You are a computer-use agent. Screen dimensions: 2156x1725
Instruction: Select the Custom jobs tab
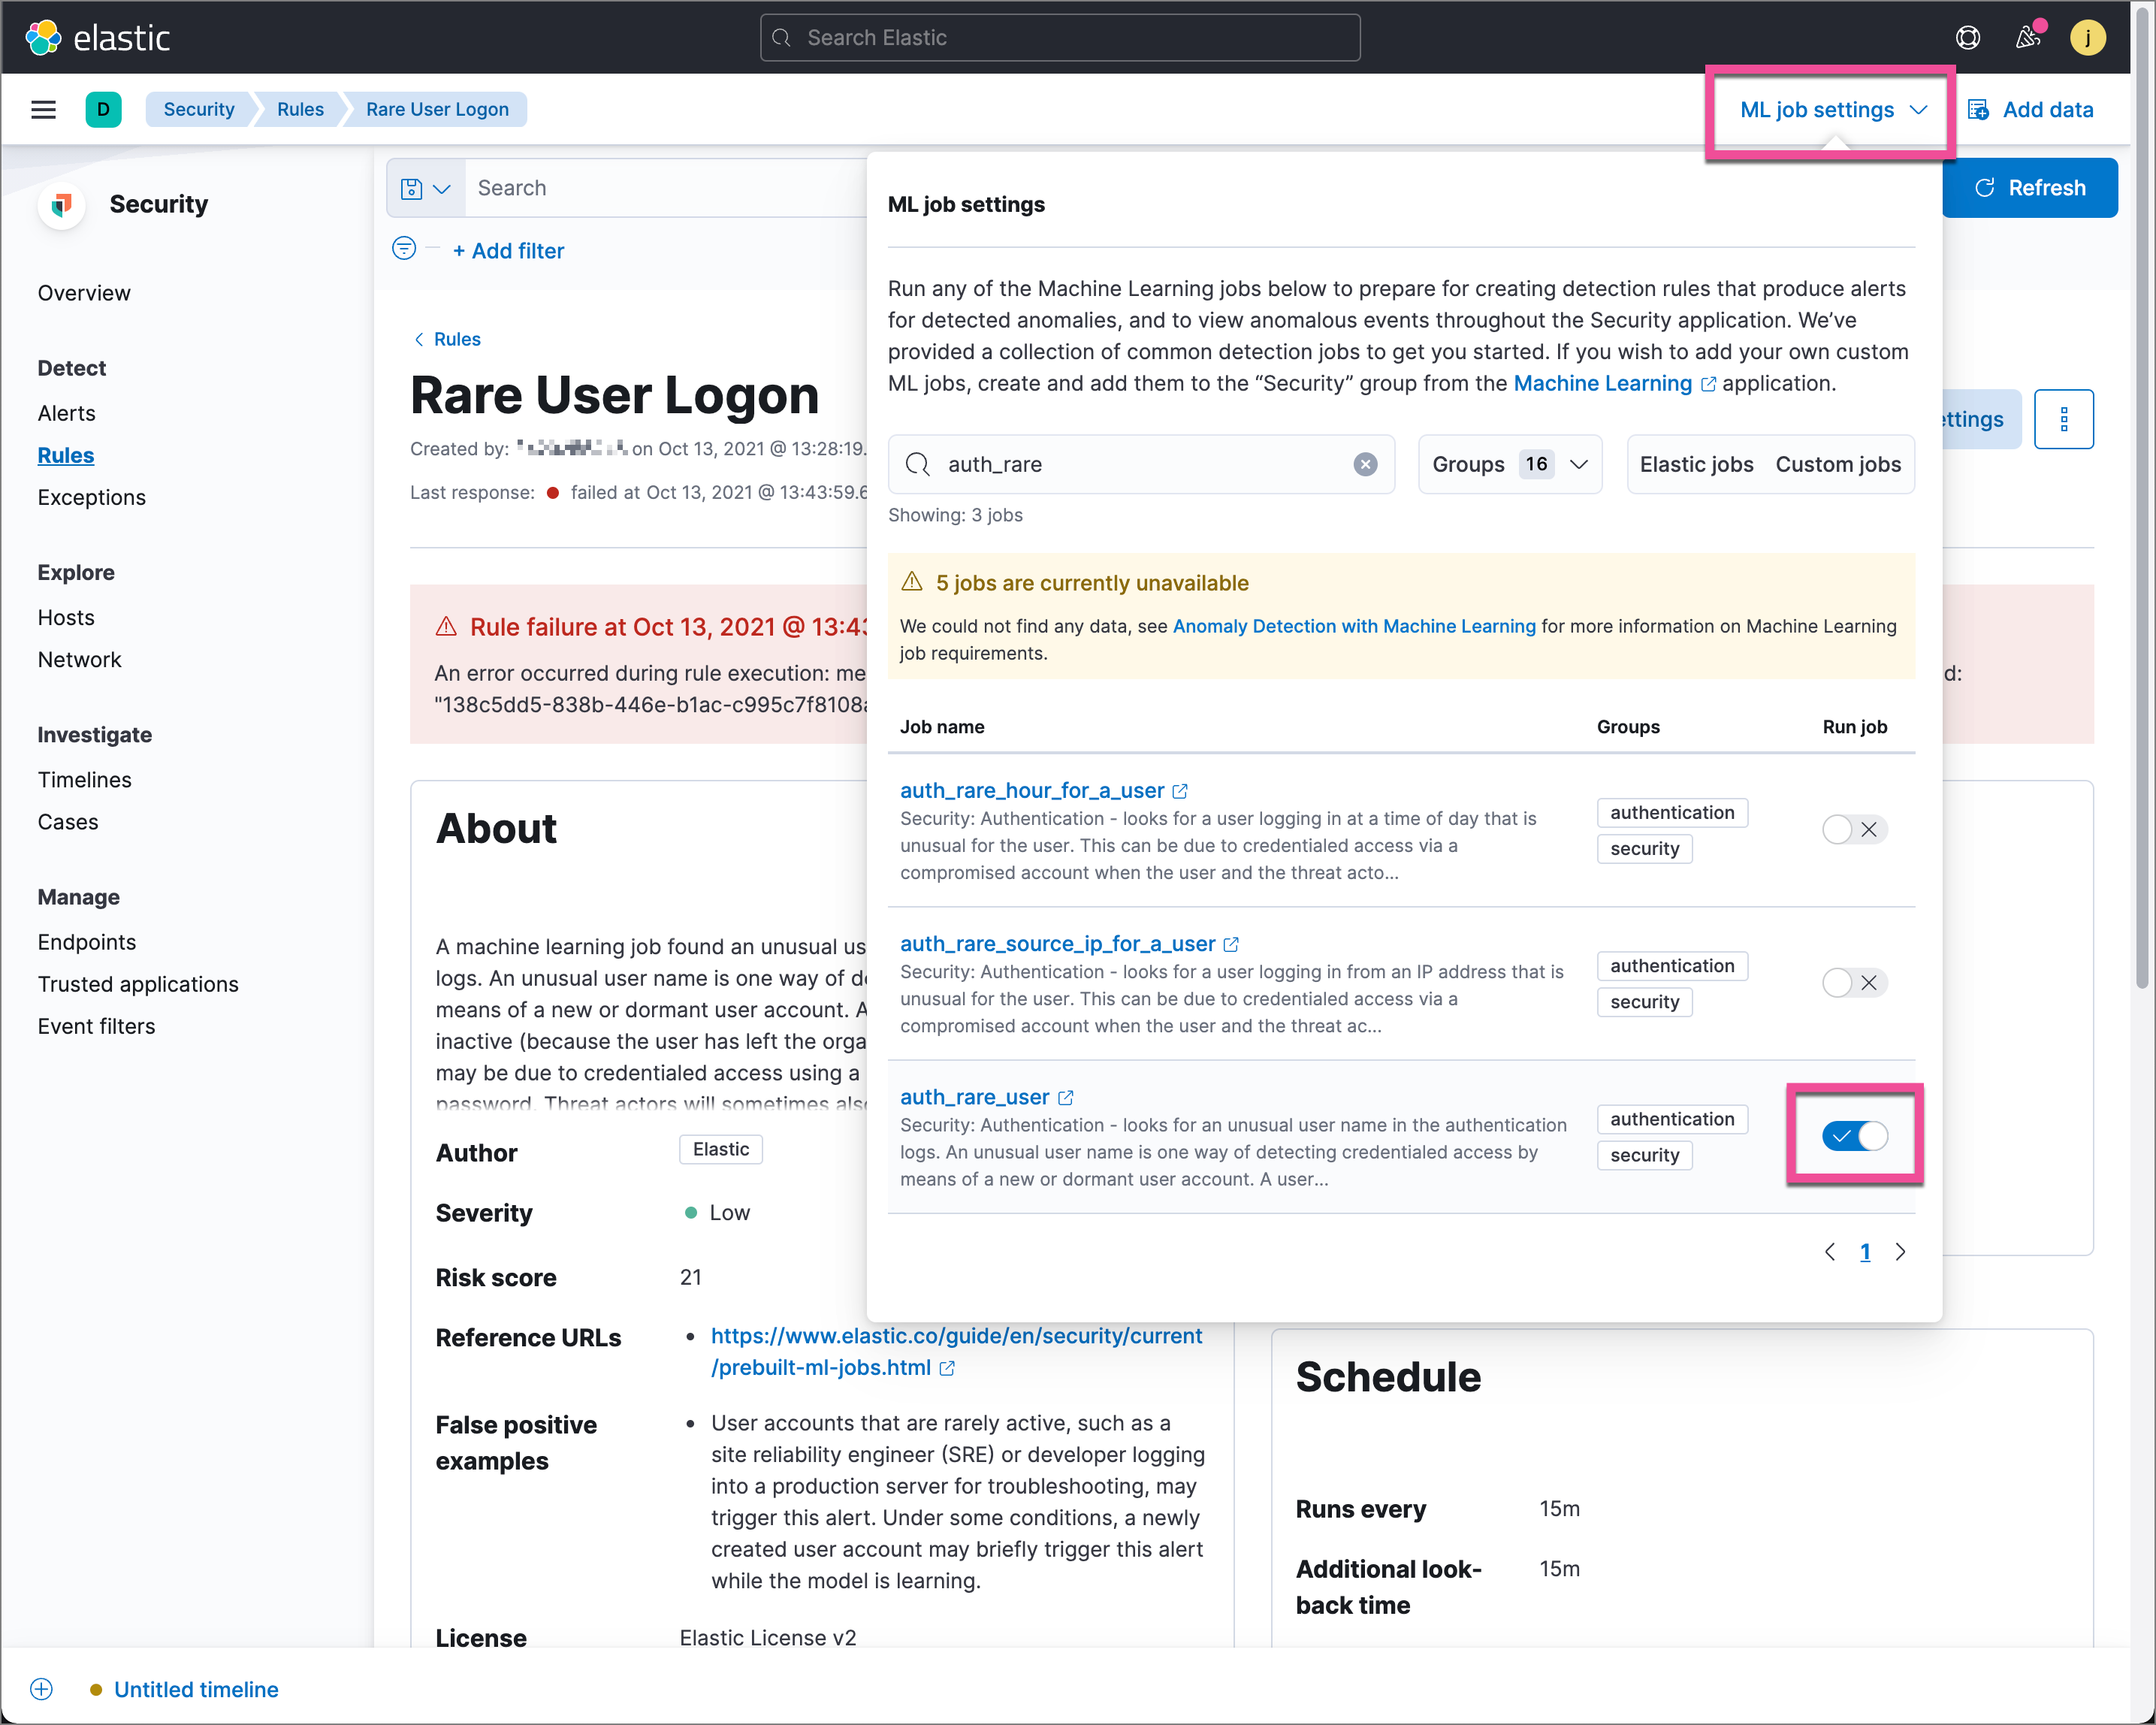click(x=1836, y=463)
